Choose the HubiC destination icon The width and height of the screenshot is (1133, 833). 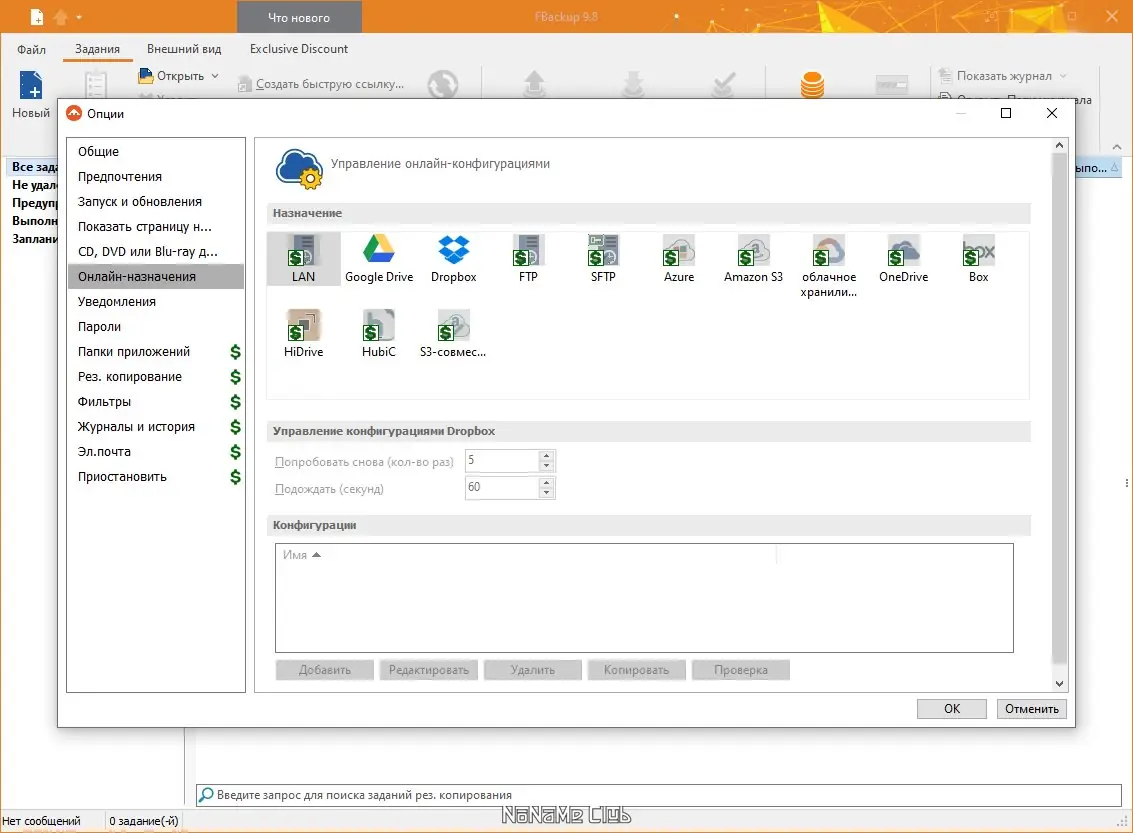tap(379, 334)
